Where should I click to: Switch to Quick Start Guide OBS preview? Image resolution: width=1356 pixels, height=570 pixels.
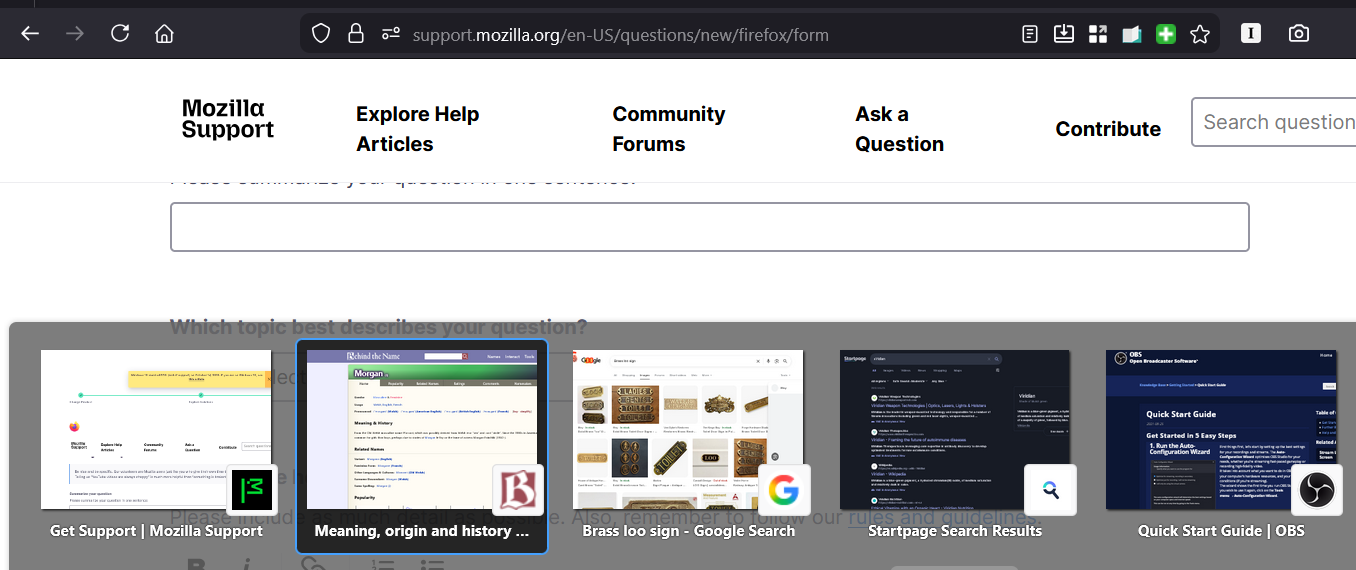1221,430
